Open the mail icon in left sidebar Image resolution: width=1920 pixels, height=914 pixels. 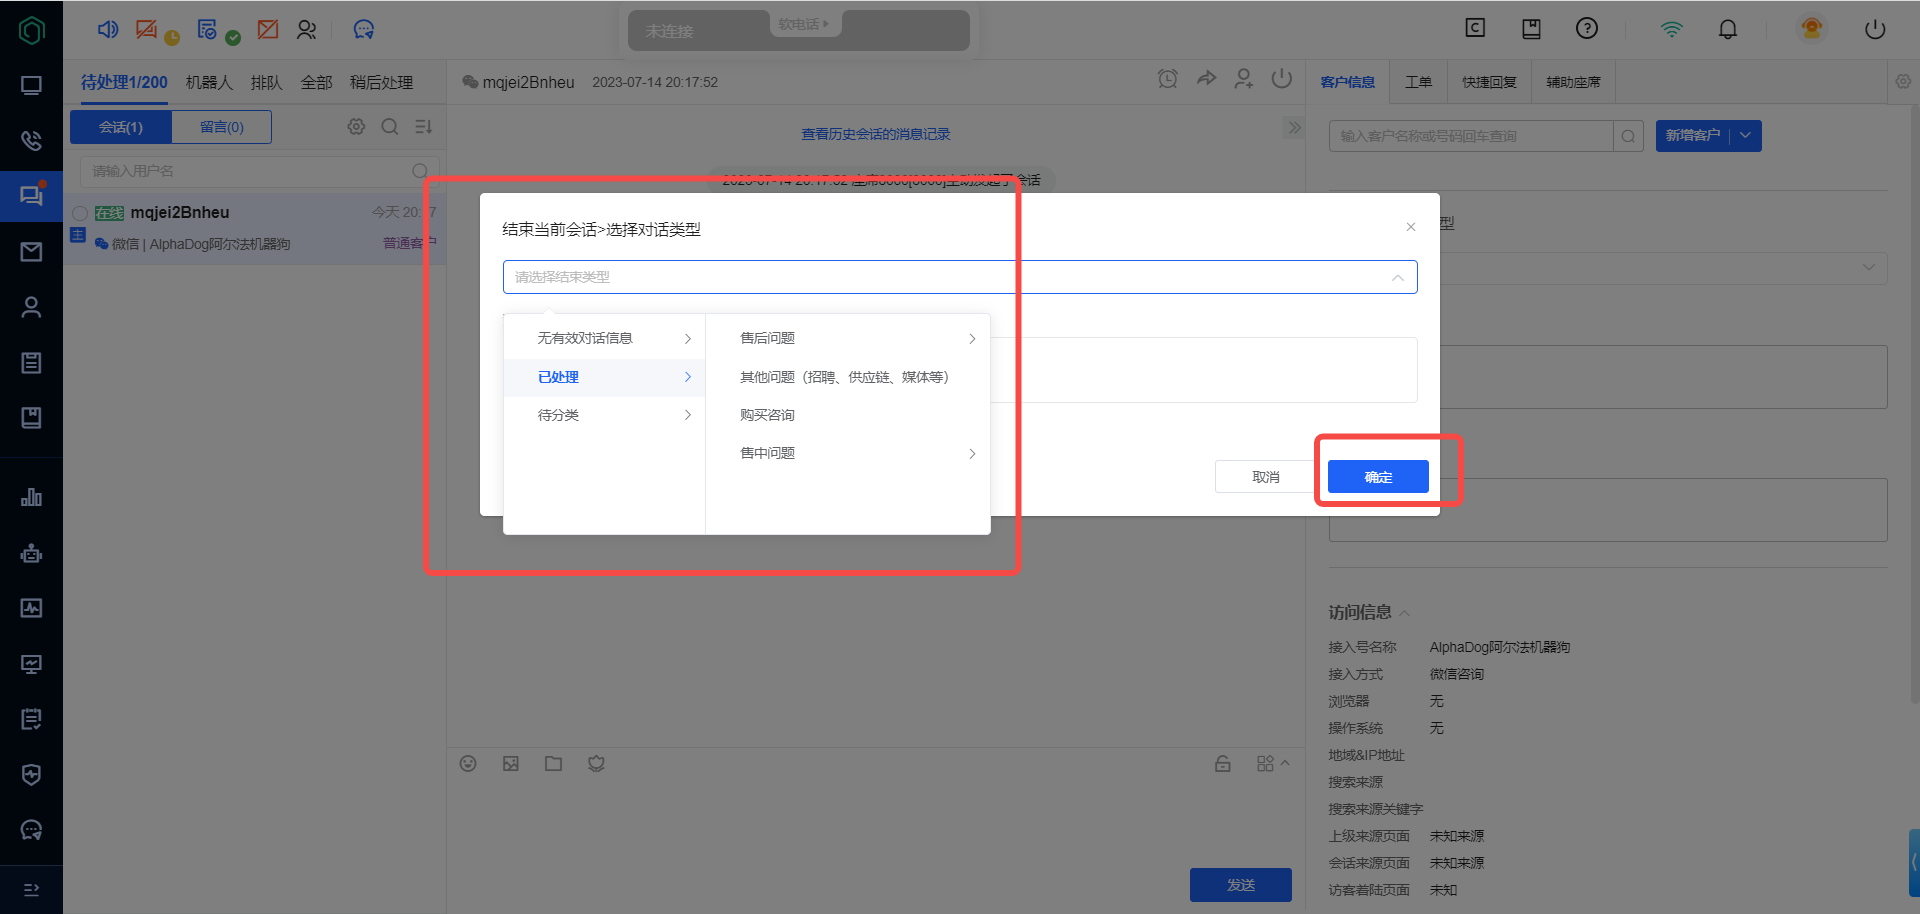[x=31, y=252]
